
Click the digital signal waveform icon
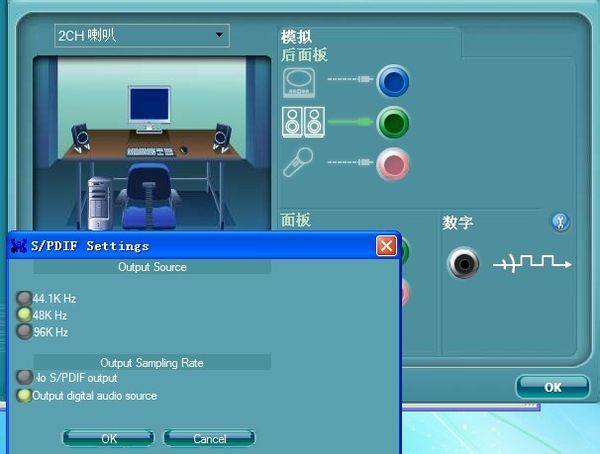[x=532, y=263]
